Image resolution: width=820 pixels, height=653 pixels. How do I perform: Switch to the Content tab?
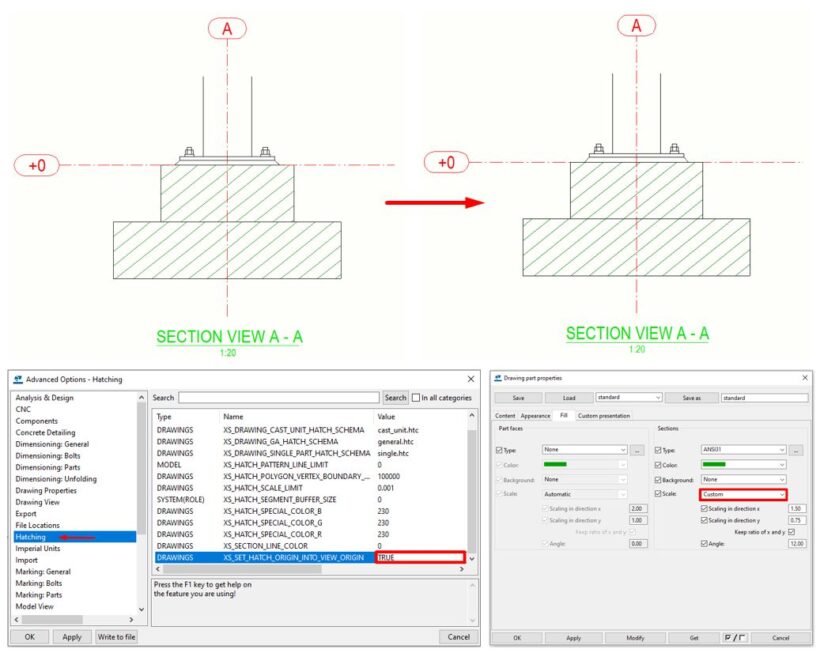pos(505,414)
